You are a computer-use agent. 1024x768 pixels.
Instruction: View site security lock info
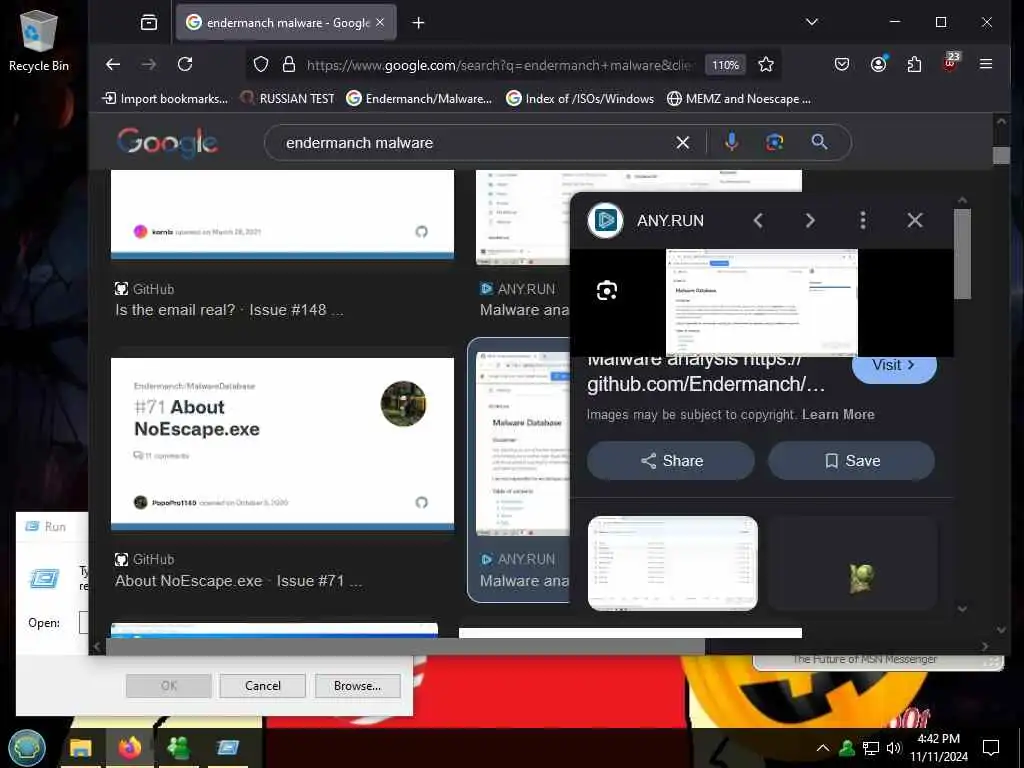[289, 65]
